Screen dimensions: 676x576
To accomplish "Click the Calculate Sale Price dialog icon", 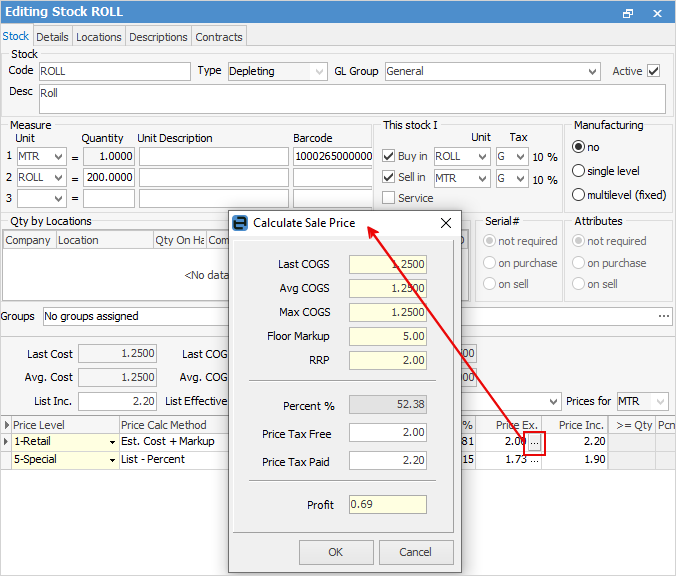I will pyautogui.click(x=240, y=223).
